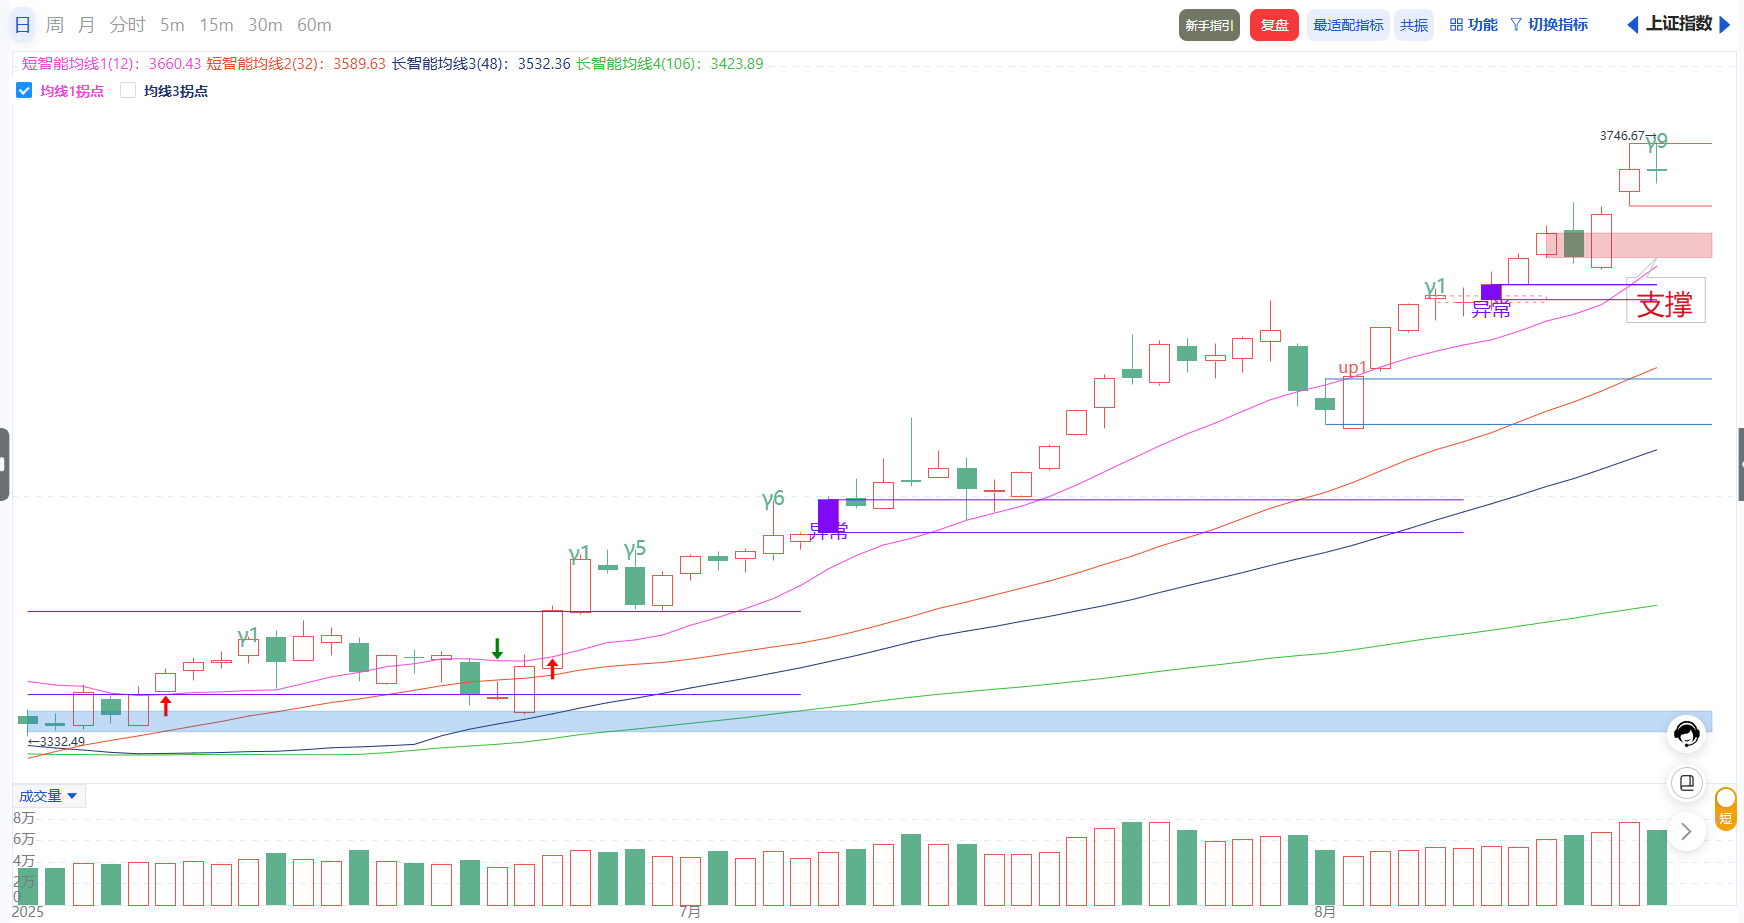Open the 新手指引 beginner guide
The image size is (1744, 923).
[x=1209, y=25]
